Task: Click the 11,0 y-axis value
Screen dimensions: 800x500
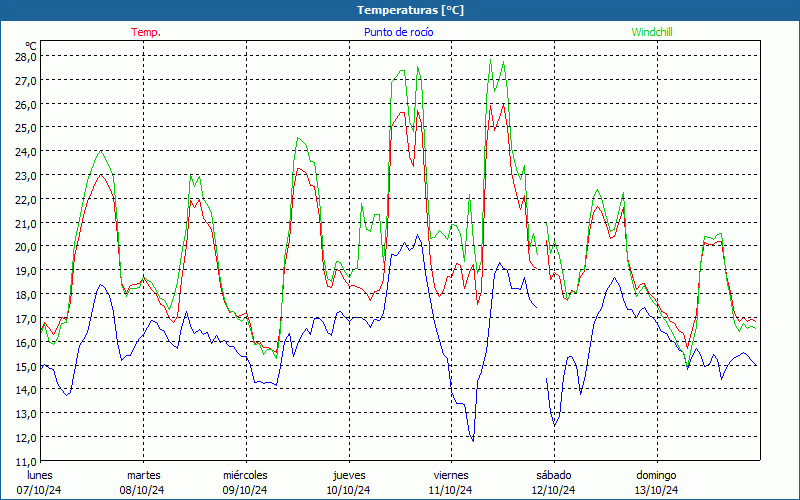Action: (25, 461)
